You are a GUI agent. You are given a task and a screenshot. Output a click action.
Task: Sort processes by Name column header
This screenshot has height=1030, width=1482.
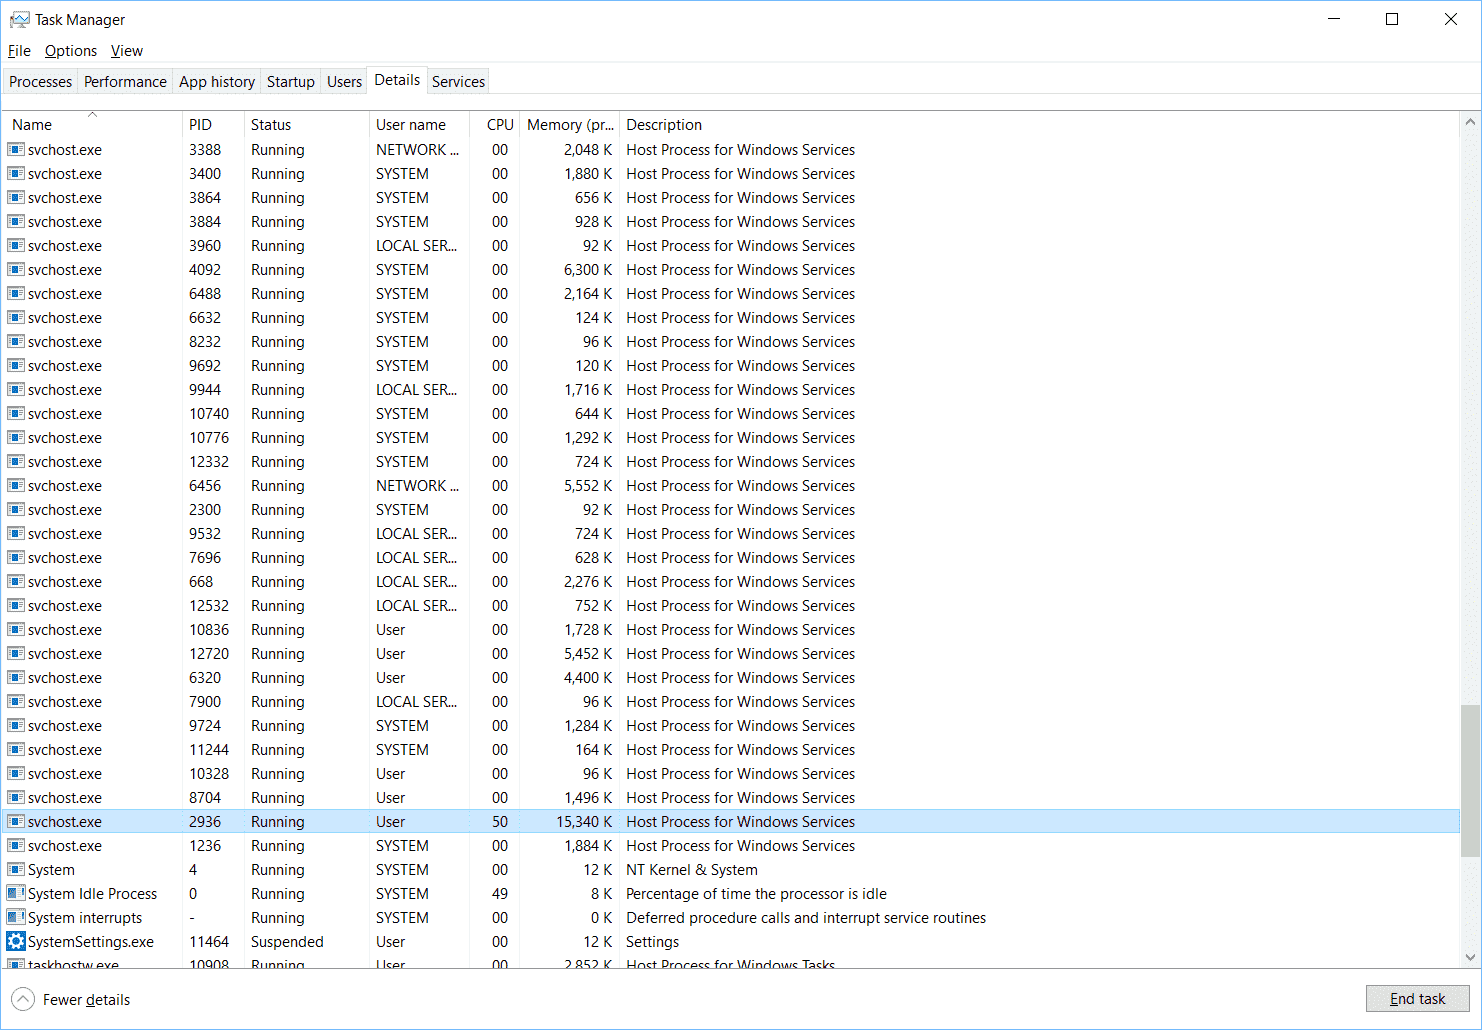(x=32, y=125)
